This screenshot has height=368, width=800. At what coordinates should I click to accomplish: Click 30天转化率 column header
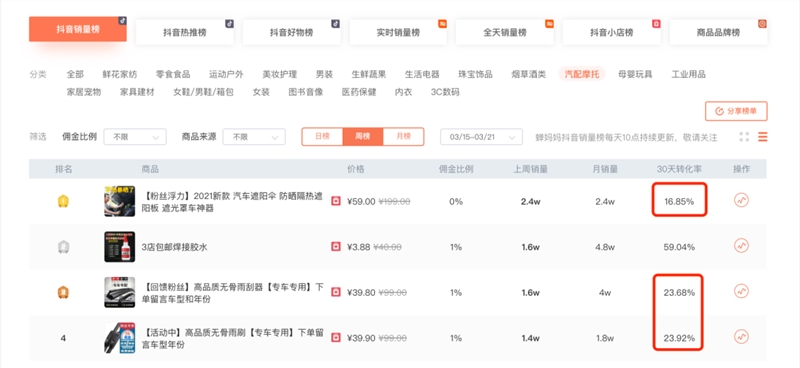click(679, 169)
